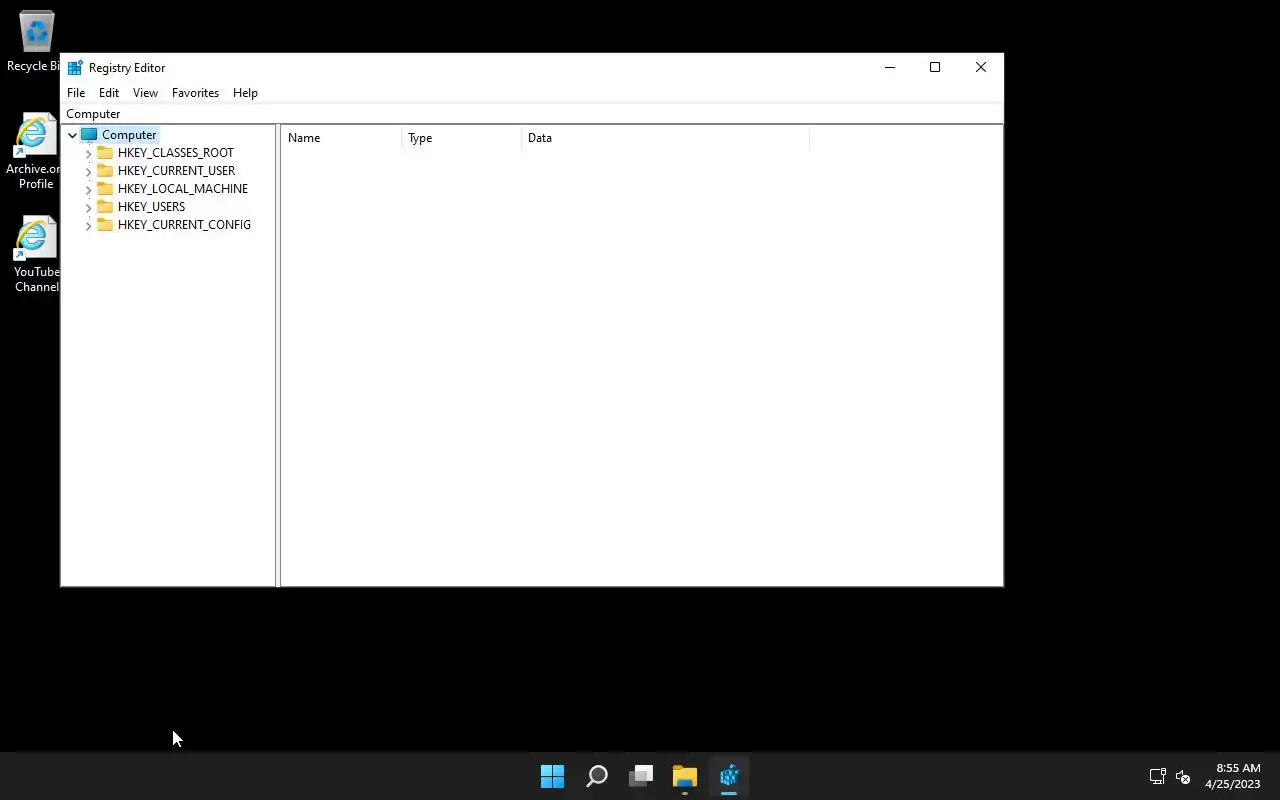The image size is (1280, 800).
Task: Select HKEY_LOCAL_MACHINE label in tree
Action: pos(183,189)
